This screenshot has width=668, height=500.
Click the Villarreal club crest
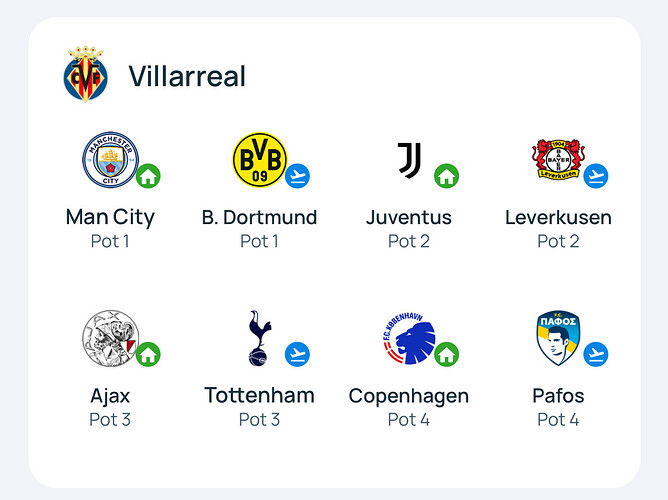pyautogui.click(x=86, y=74)
